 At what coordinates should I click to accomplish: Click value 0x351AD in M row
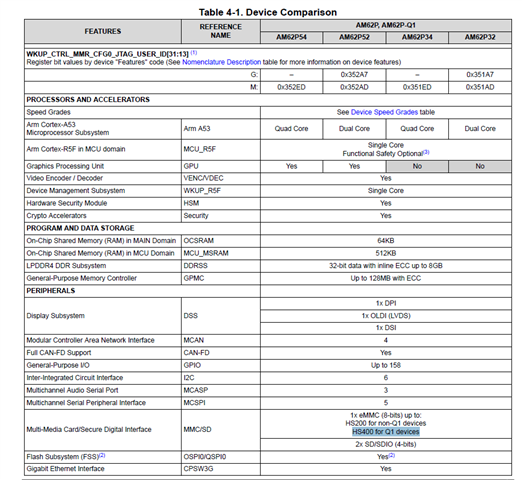[480, 87]
